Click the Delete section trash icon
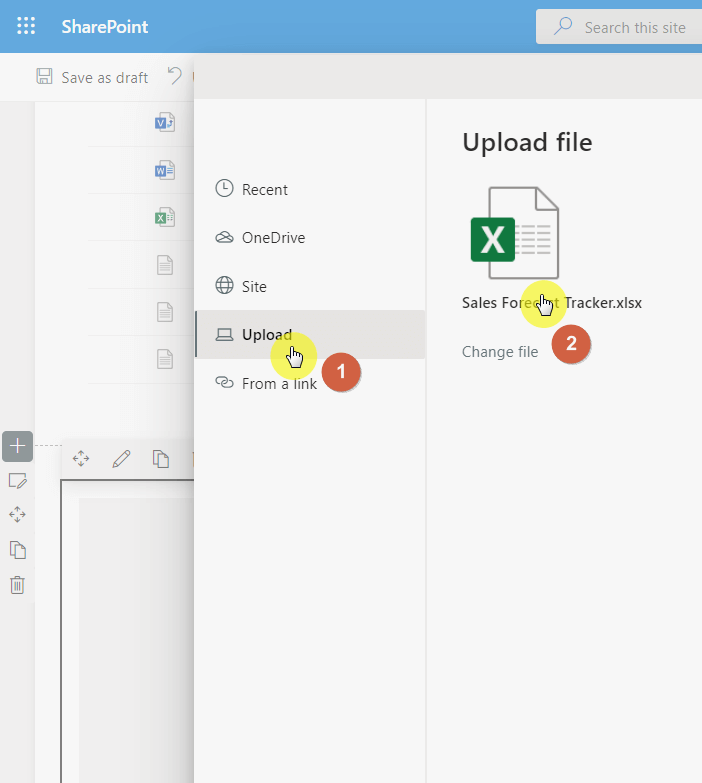702x783 pixels. (17, 584)
